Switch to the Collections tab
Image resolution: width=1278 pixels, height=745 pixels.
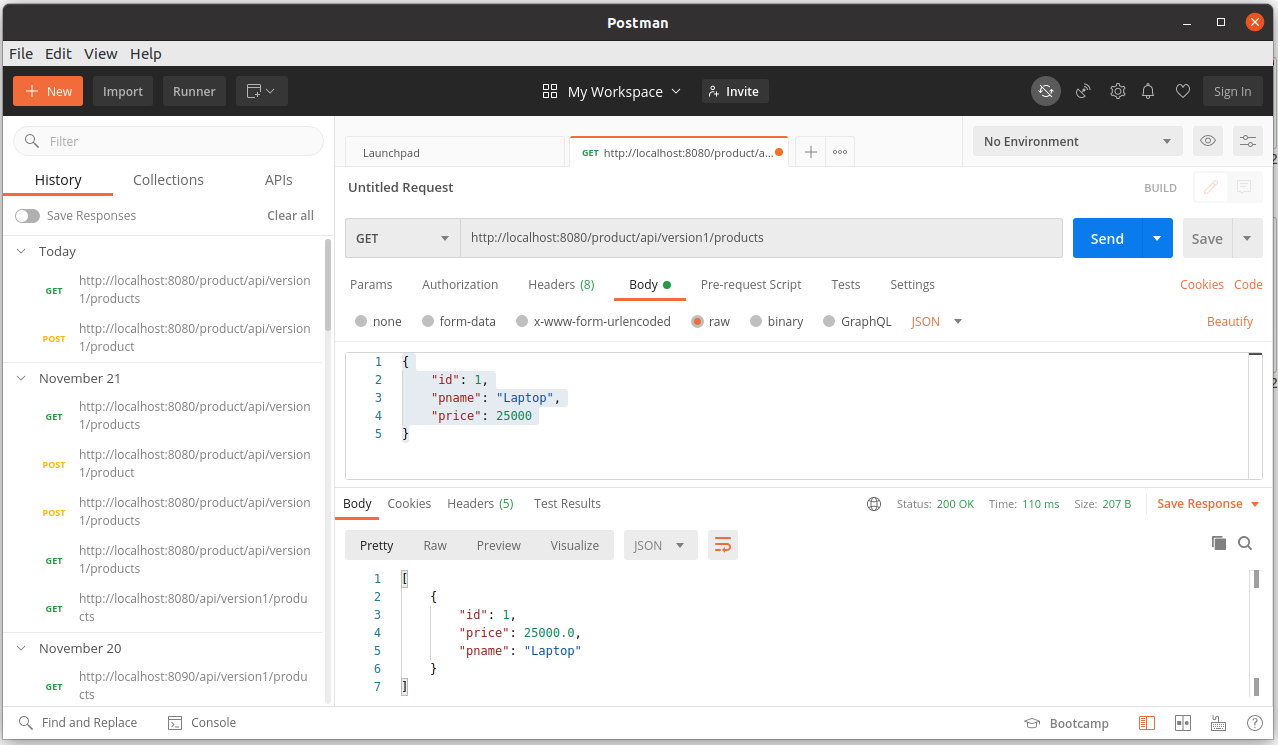point(168,180)
